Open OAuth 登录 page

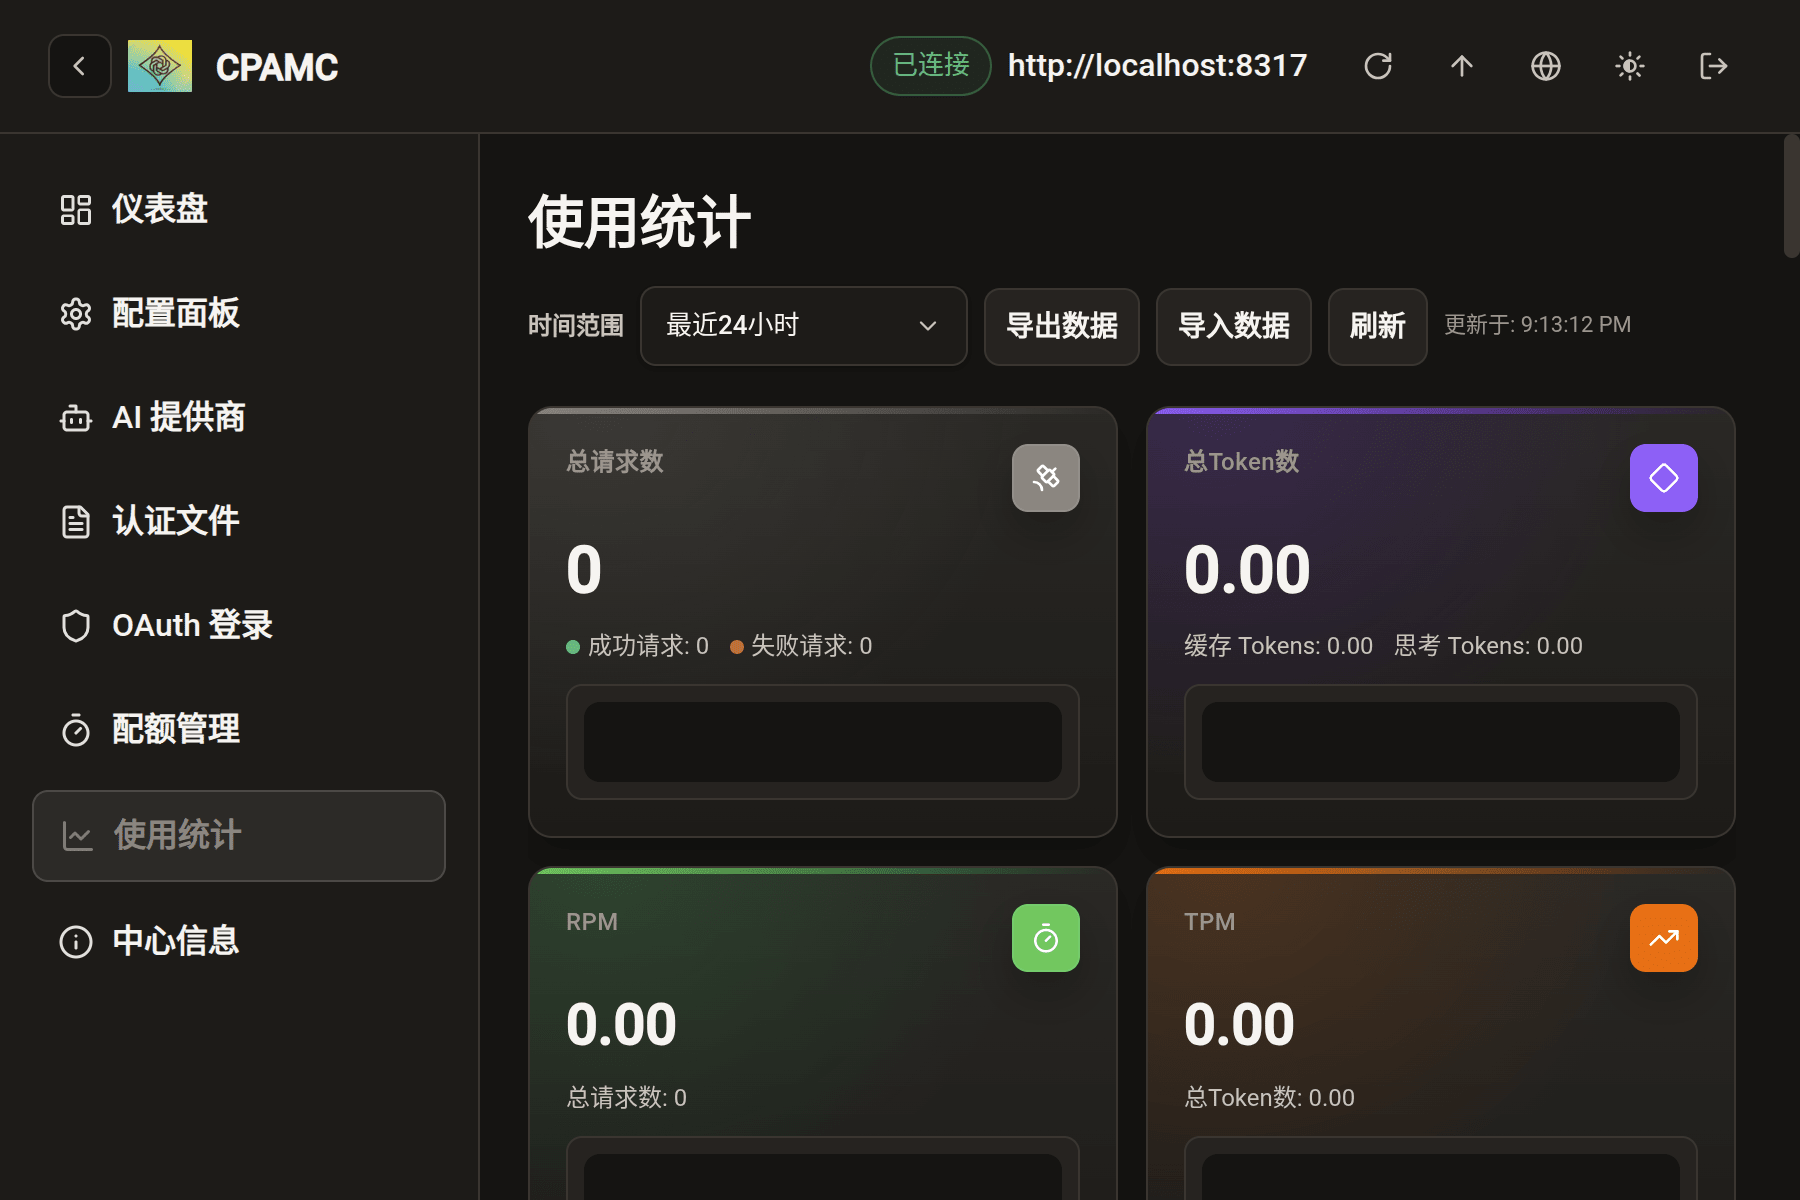239,625
